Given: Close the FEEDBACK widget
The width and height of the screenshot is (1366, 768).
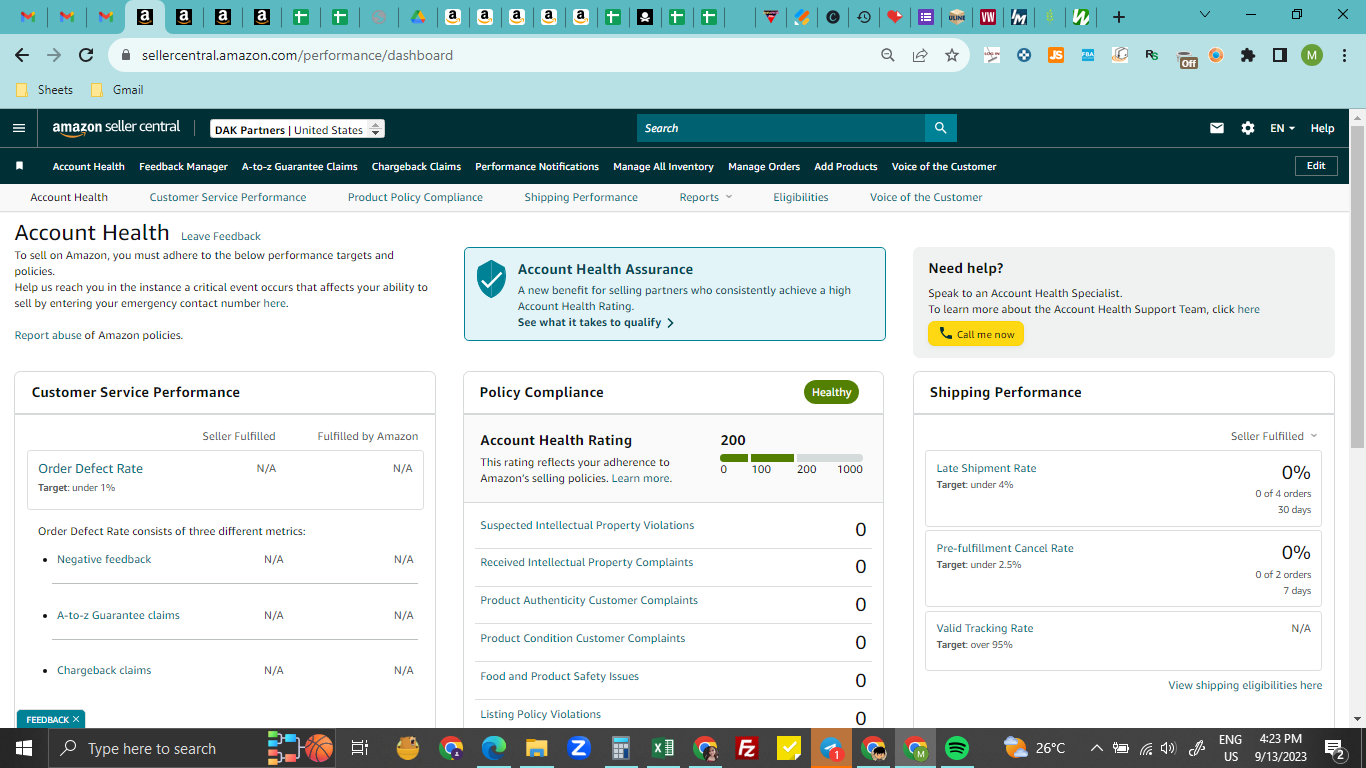Looking at the screenshot, I should click(76, 719).
